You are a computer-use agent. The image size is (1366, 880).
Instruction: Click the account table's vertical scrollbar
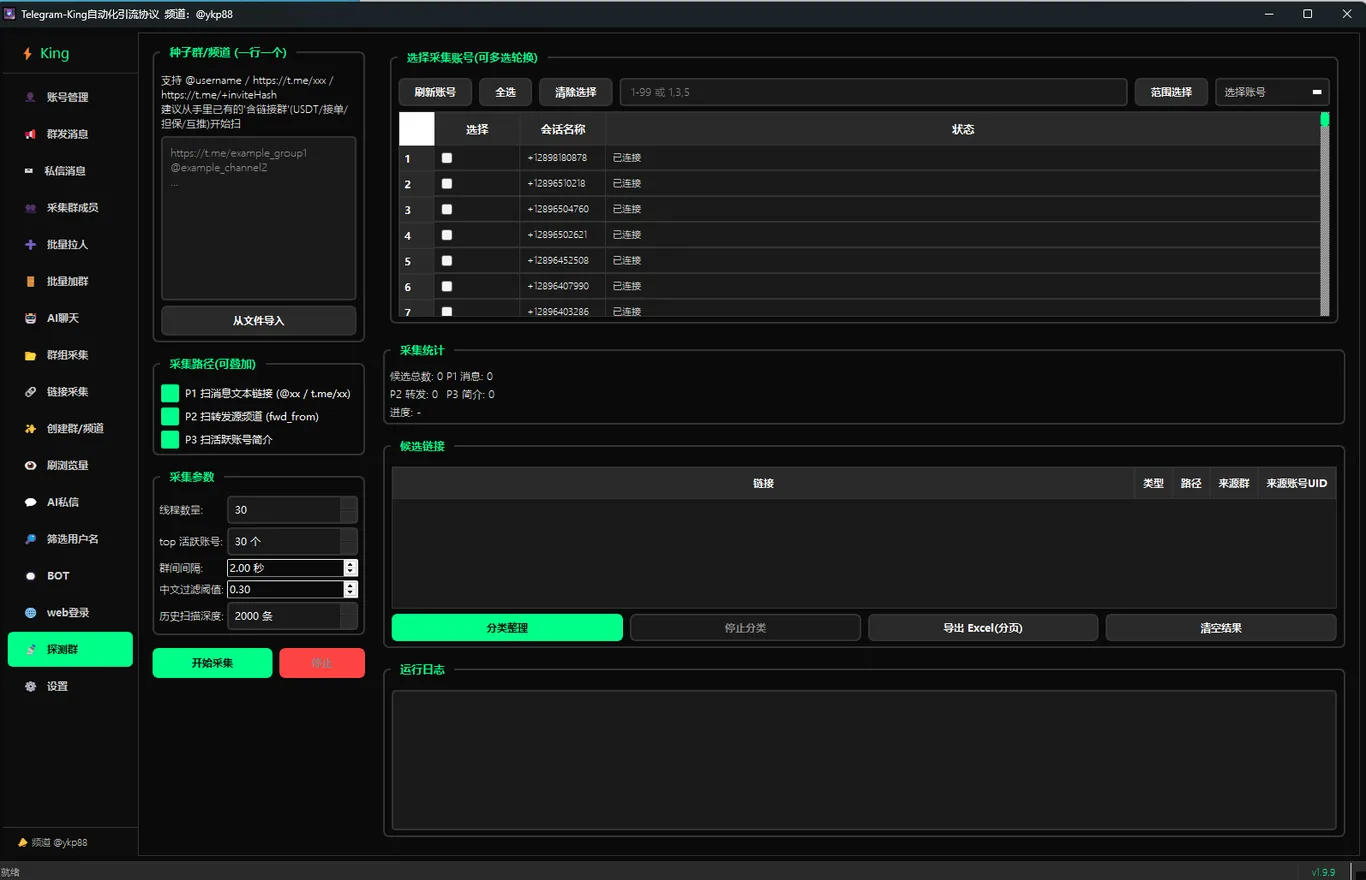pyautogui.click(x=1325, y=214)
